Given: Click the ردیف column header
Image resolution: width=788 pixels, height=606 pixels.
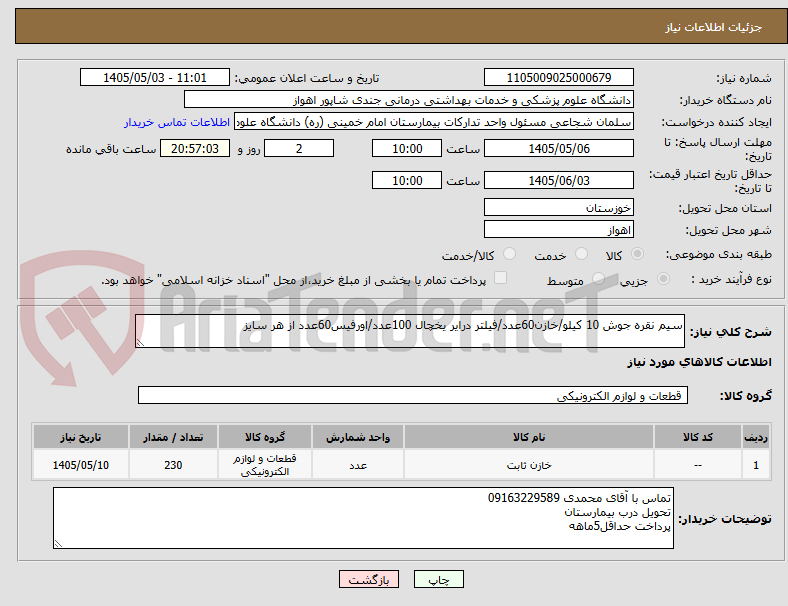Looking at the screenshot, I should pyautogui.click(x=756, y=437).
